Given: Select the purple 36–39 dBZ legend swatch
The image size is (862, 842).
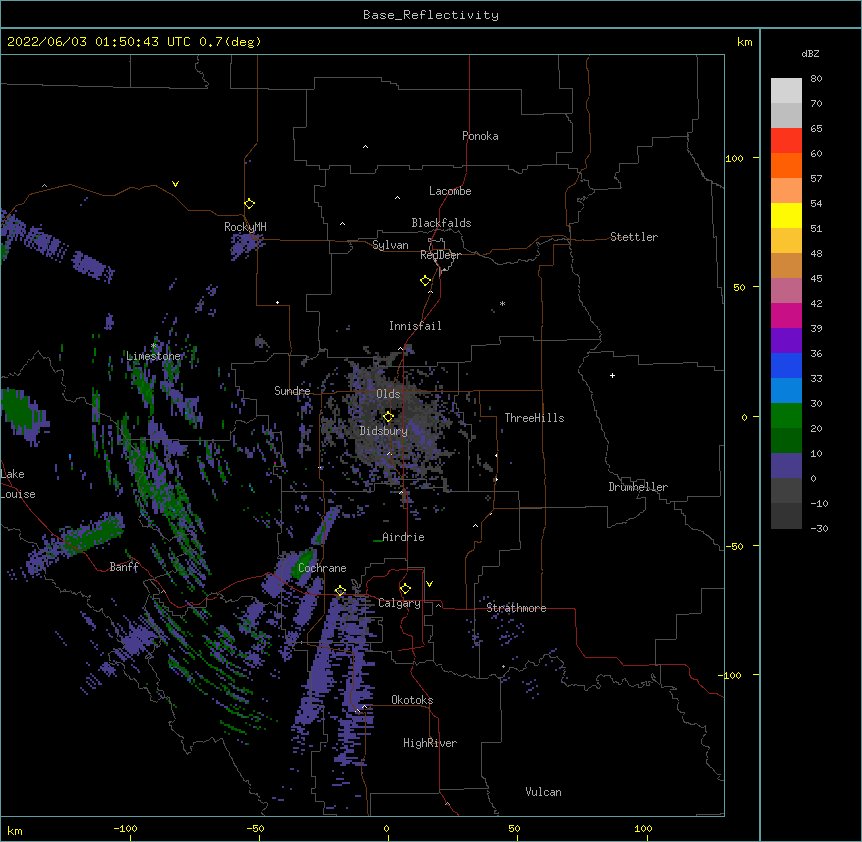Looking at the screenshot, I should point(786,341).
